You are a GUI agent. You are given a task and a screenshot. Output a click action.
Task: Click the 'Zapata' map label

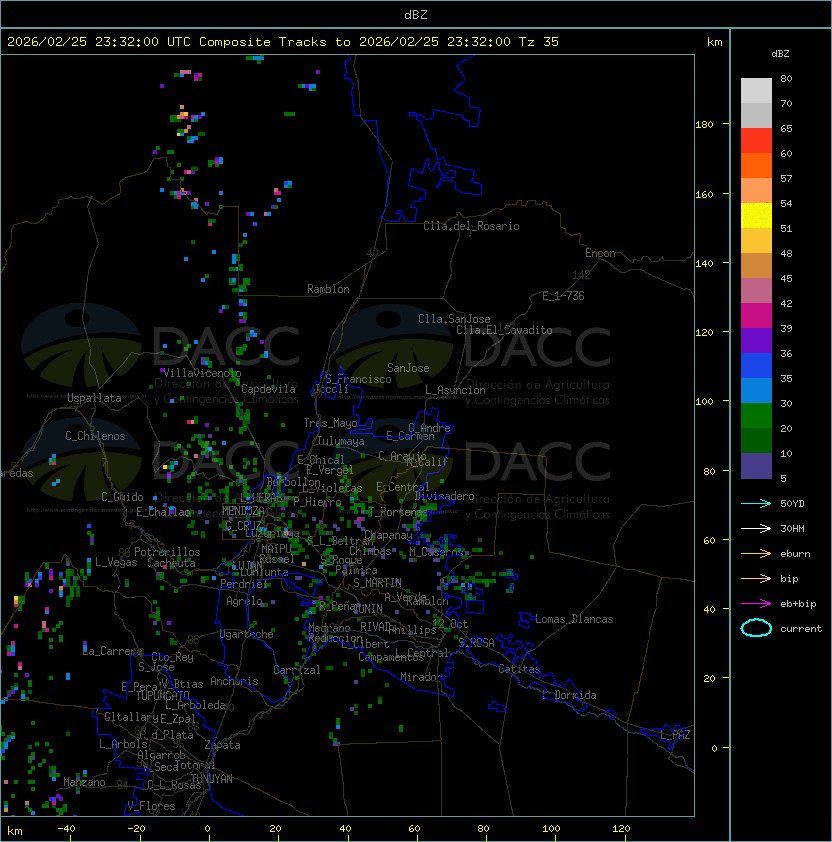pyautogui.click(x=222, y=745)
